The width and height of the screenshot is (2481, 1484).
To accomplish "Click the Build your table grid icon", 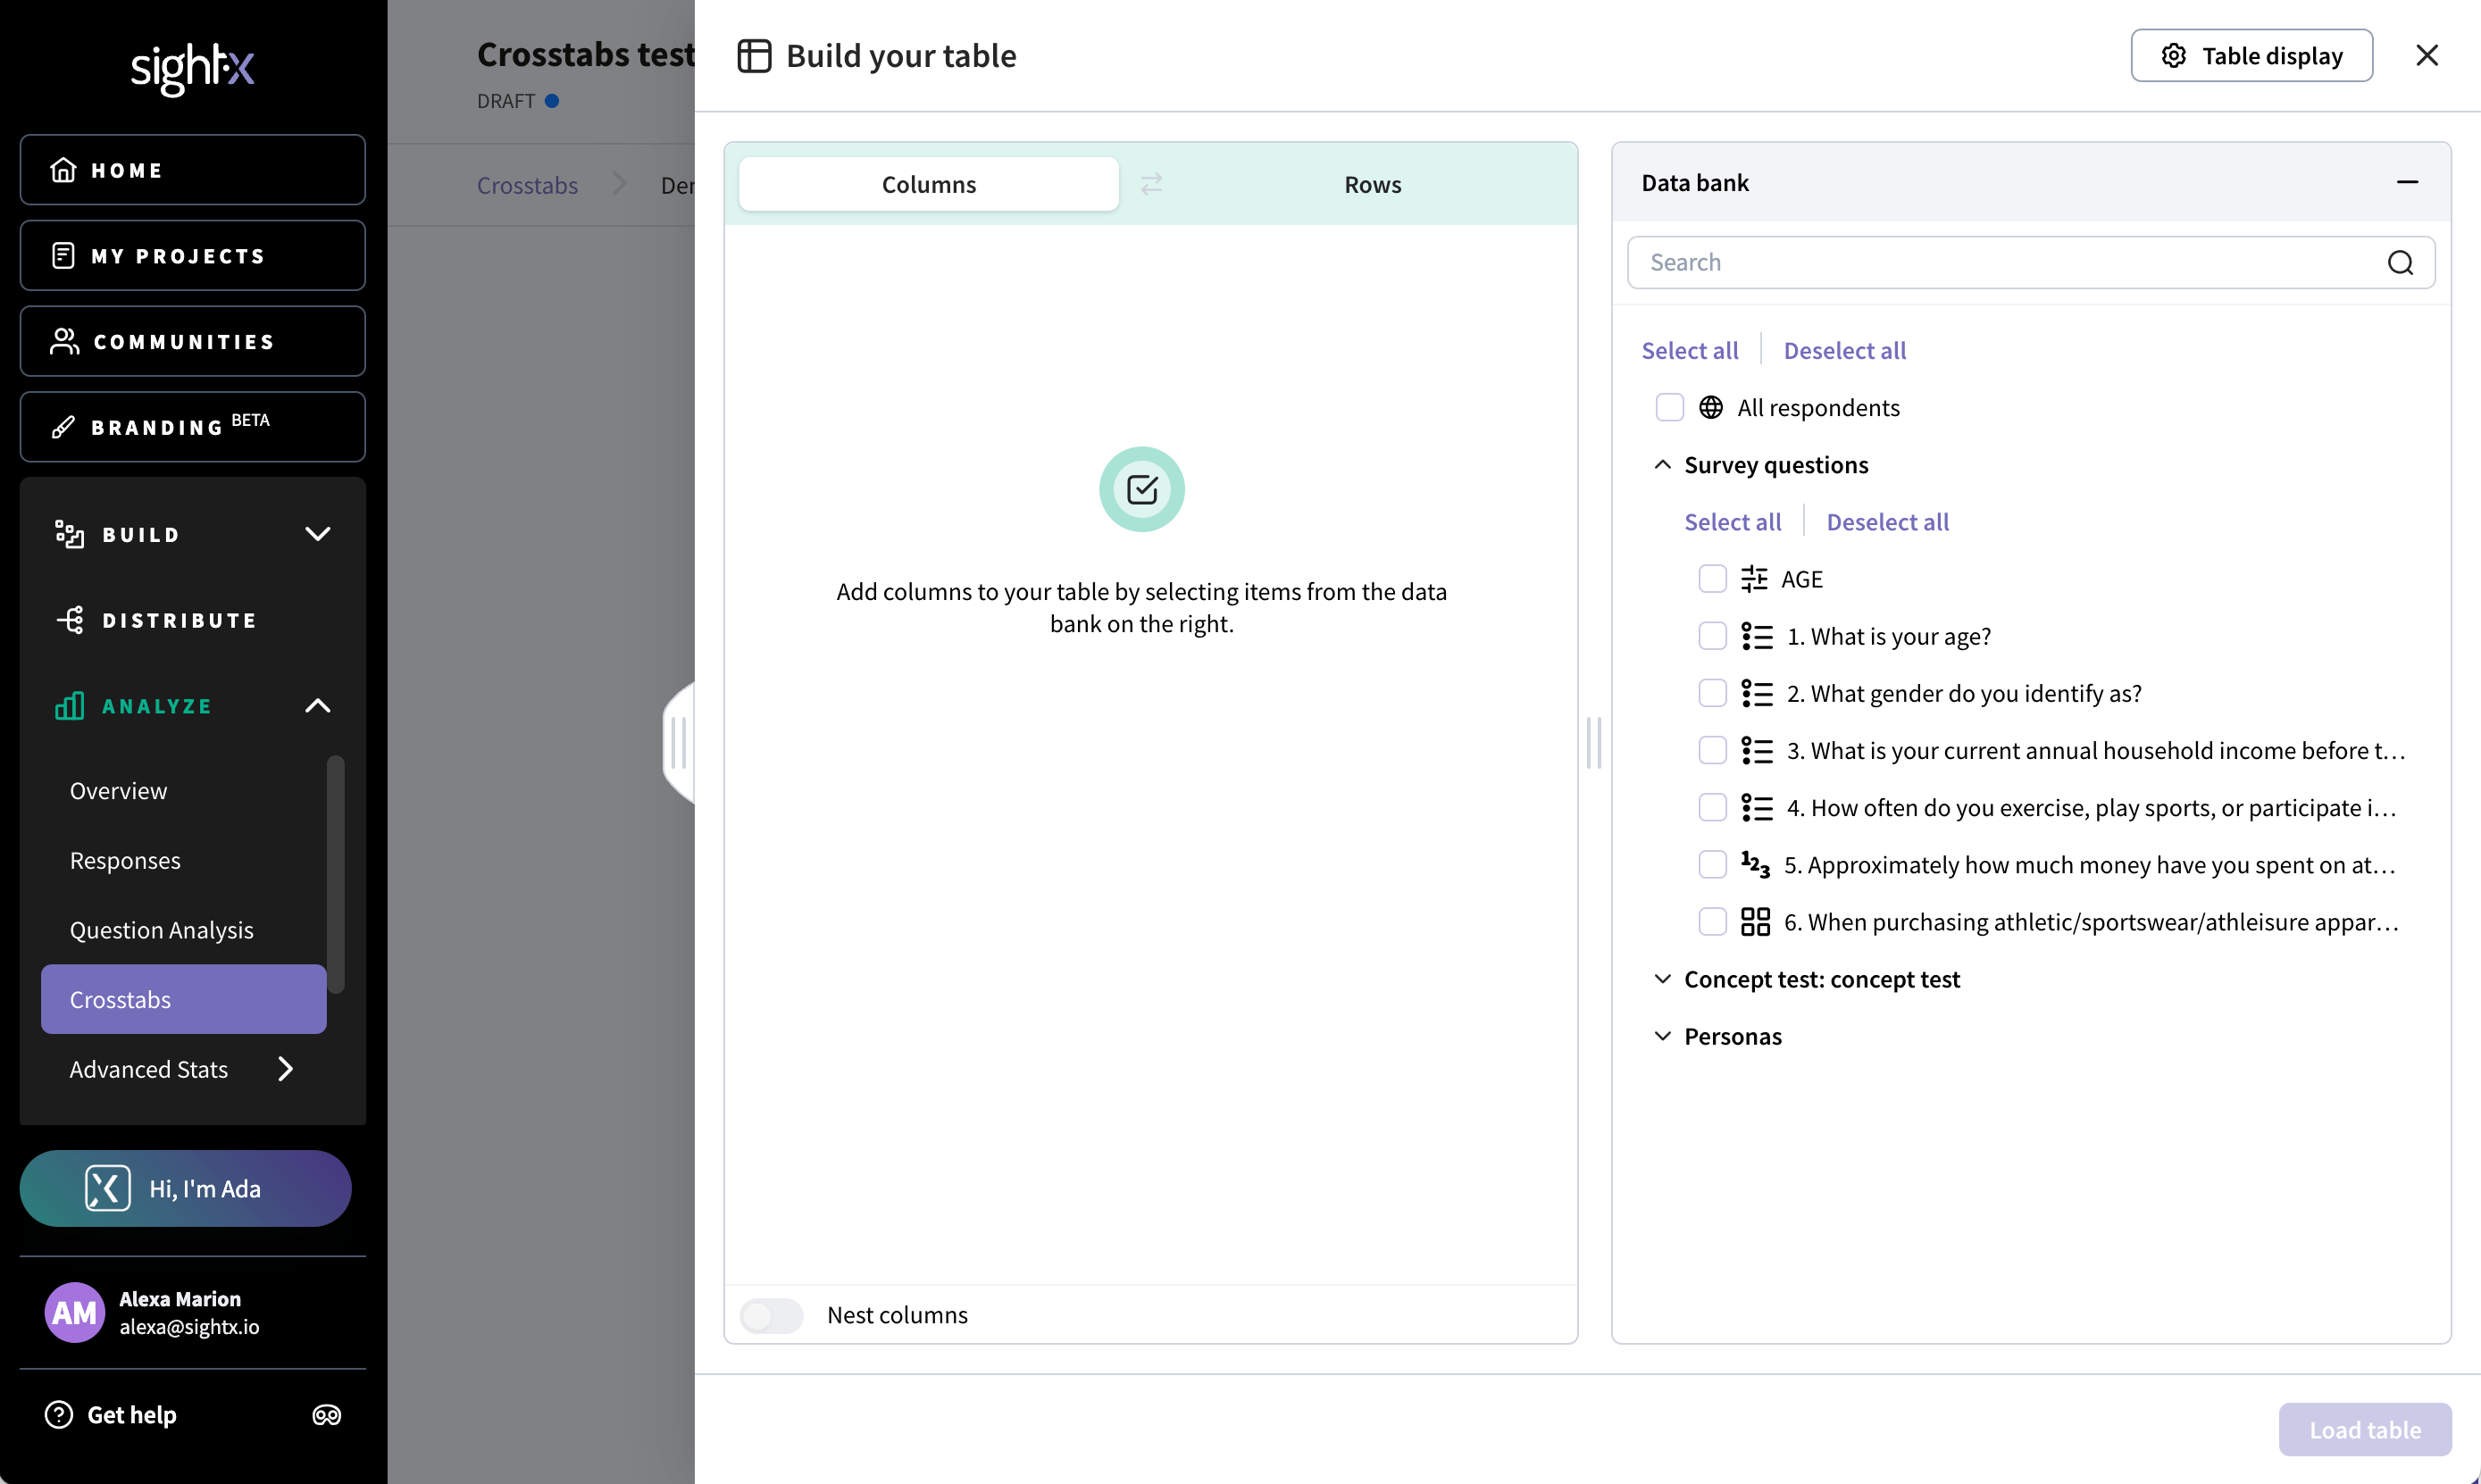I will [754, 56].
